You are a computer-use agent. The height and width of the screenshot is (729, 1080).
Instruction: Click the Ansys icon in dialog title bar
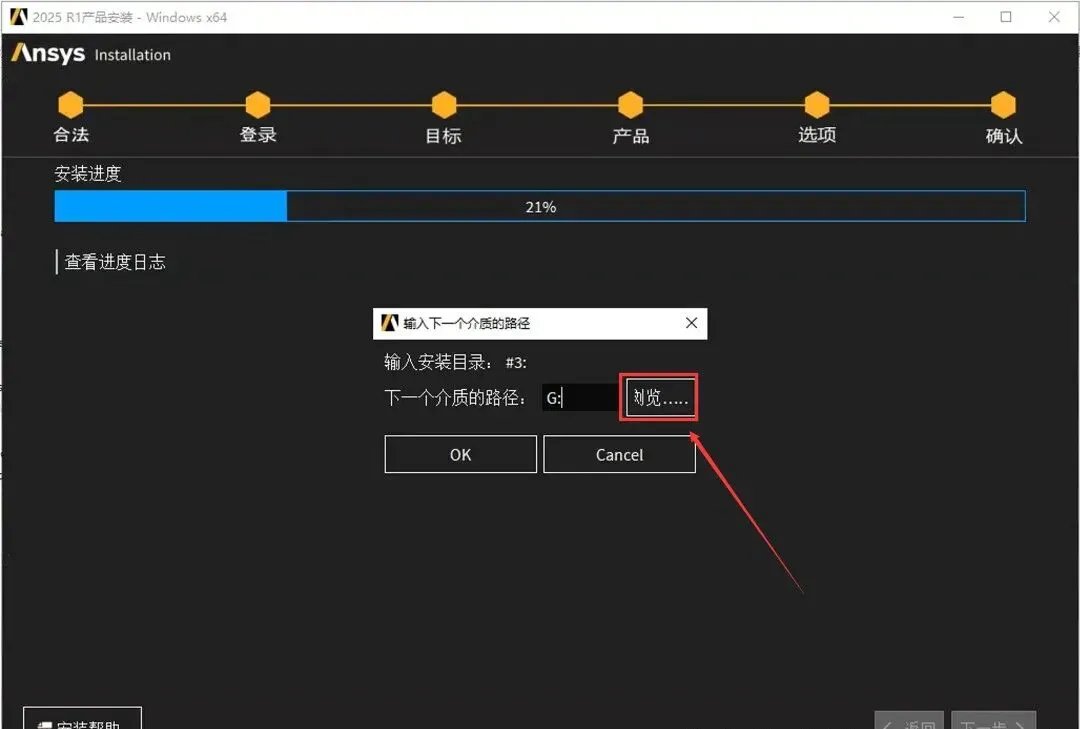click(390, 322)
